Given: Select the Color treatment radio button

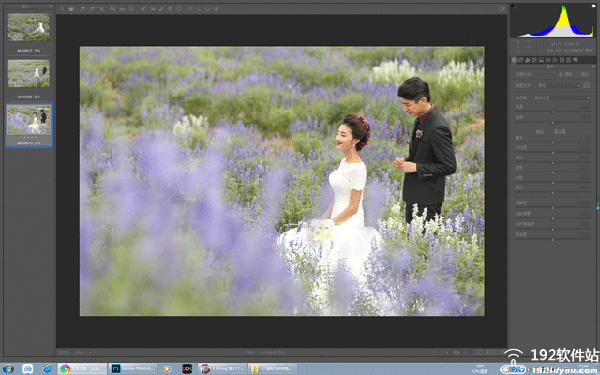Looking at the screenshot, I should pos(561,75).
